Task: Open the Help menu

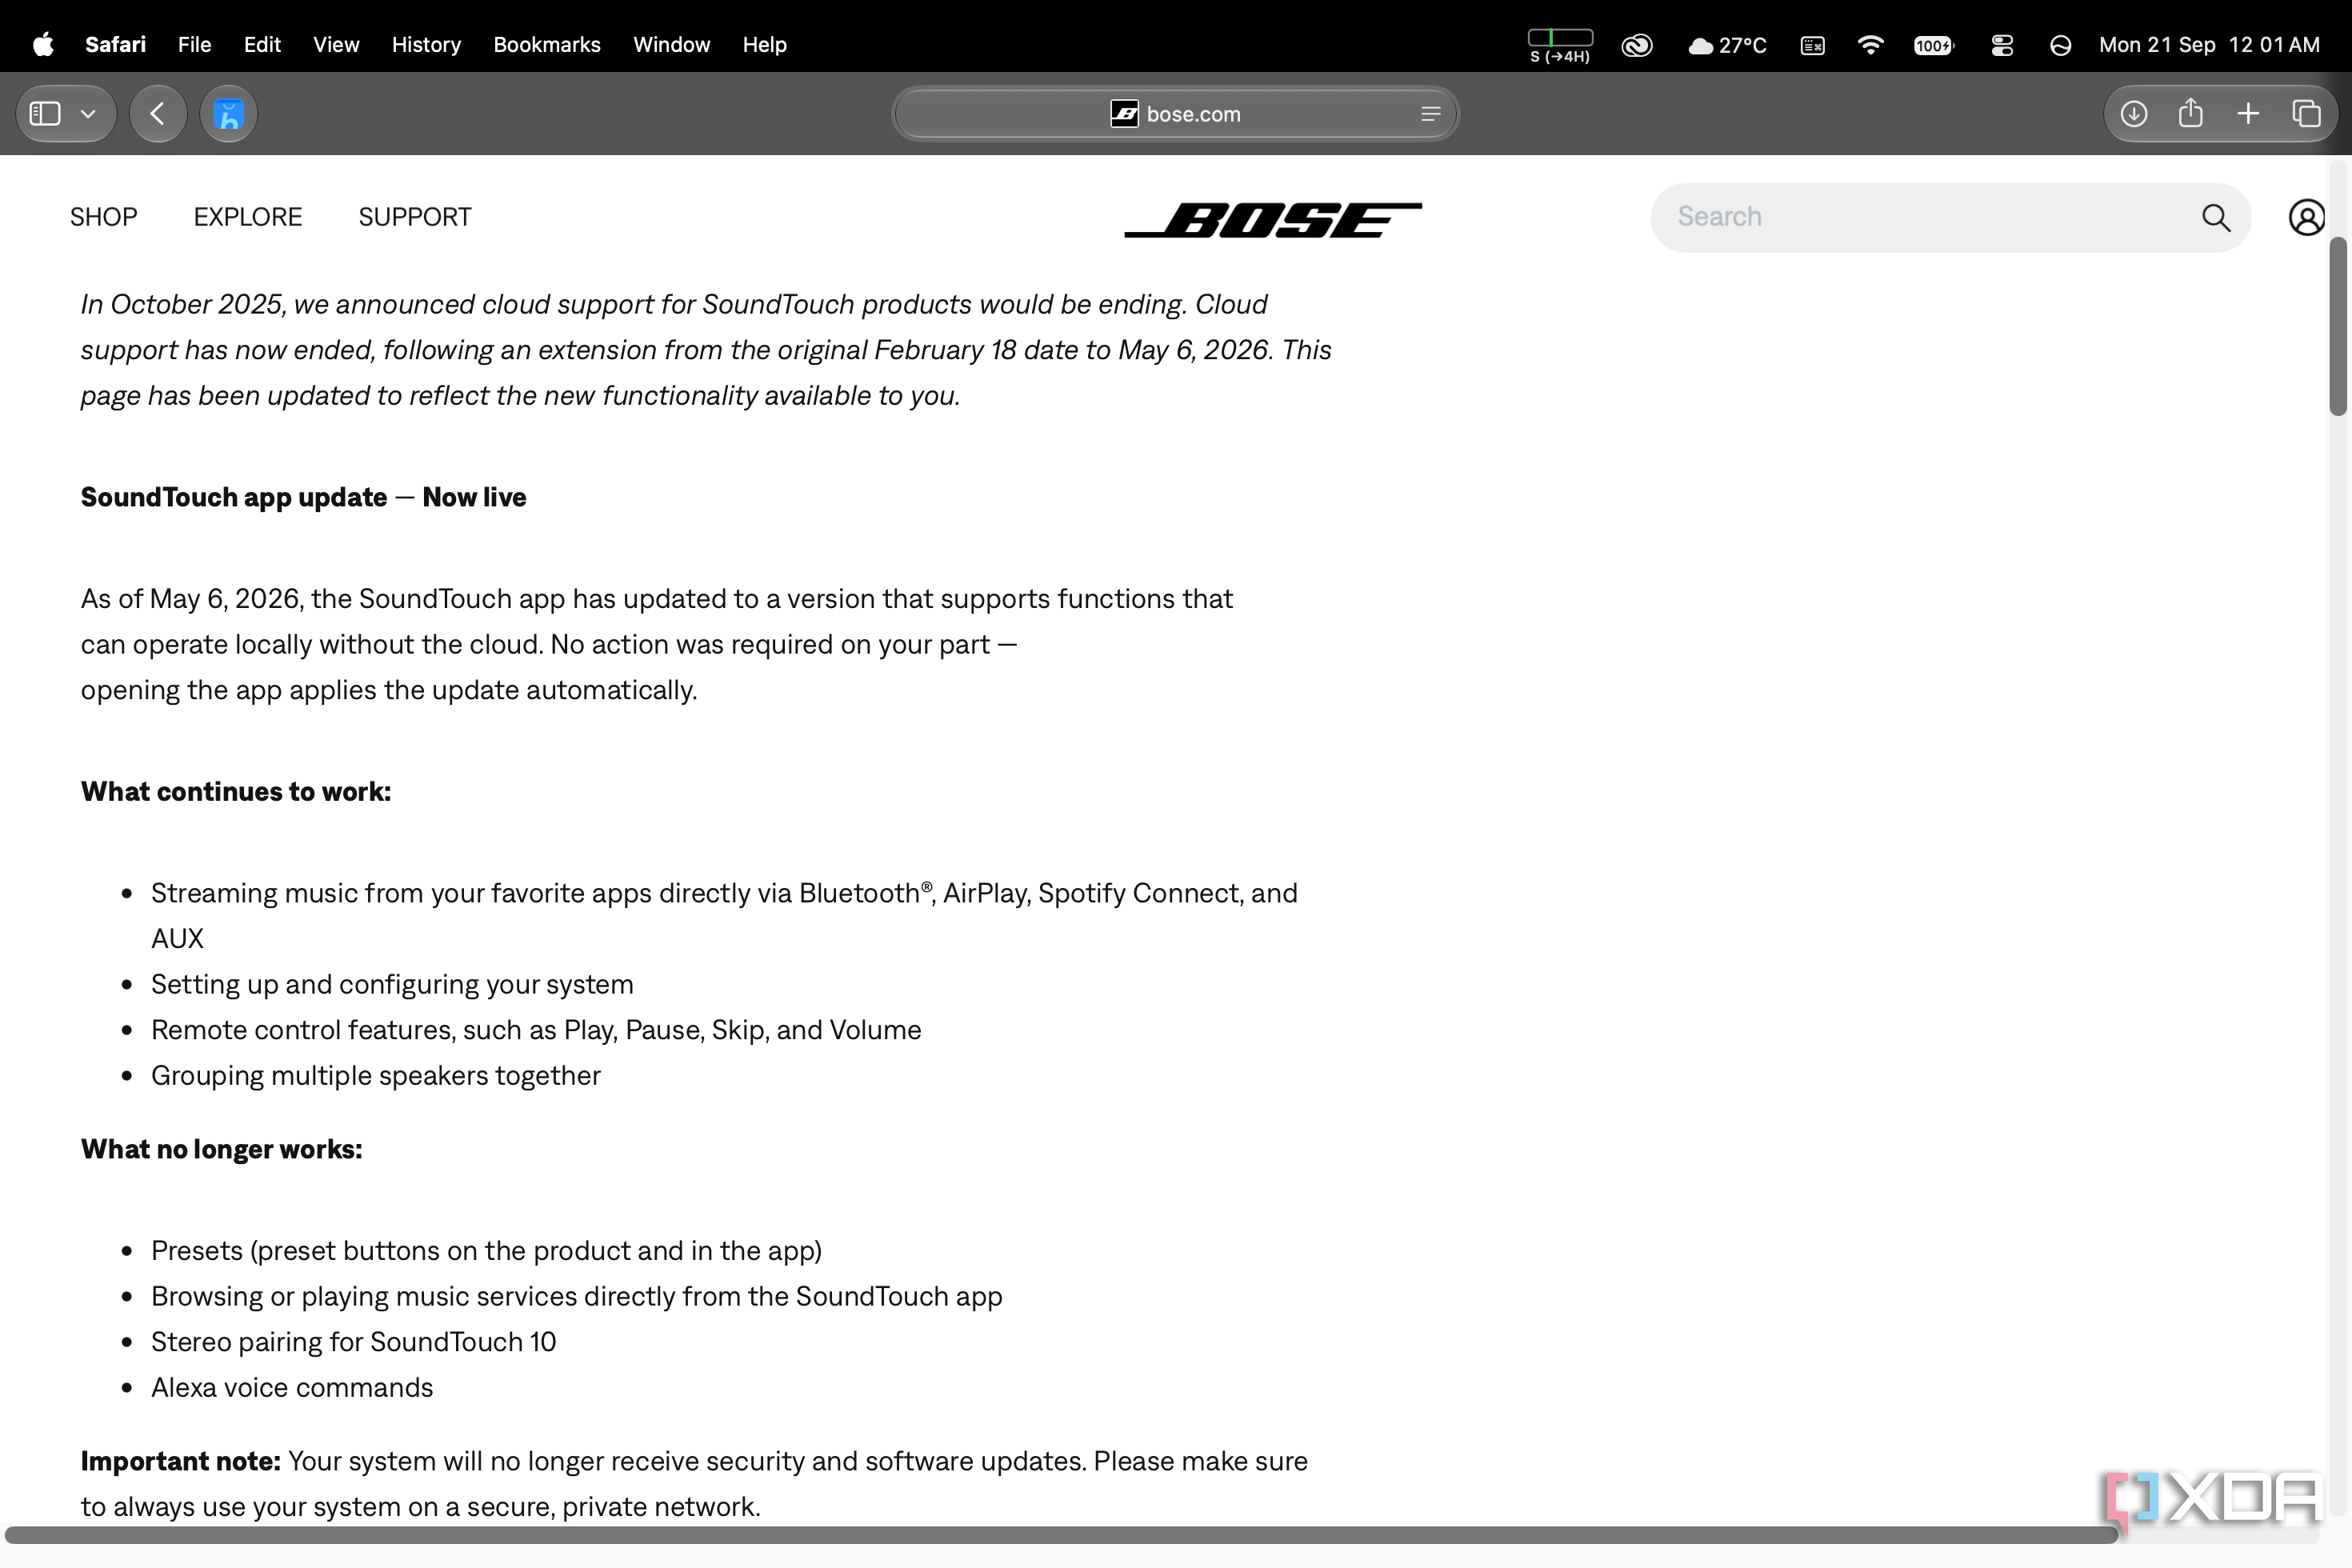Action: [765, 45]
